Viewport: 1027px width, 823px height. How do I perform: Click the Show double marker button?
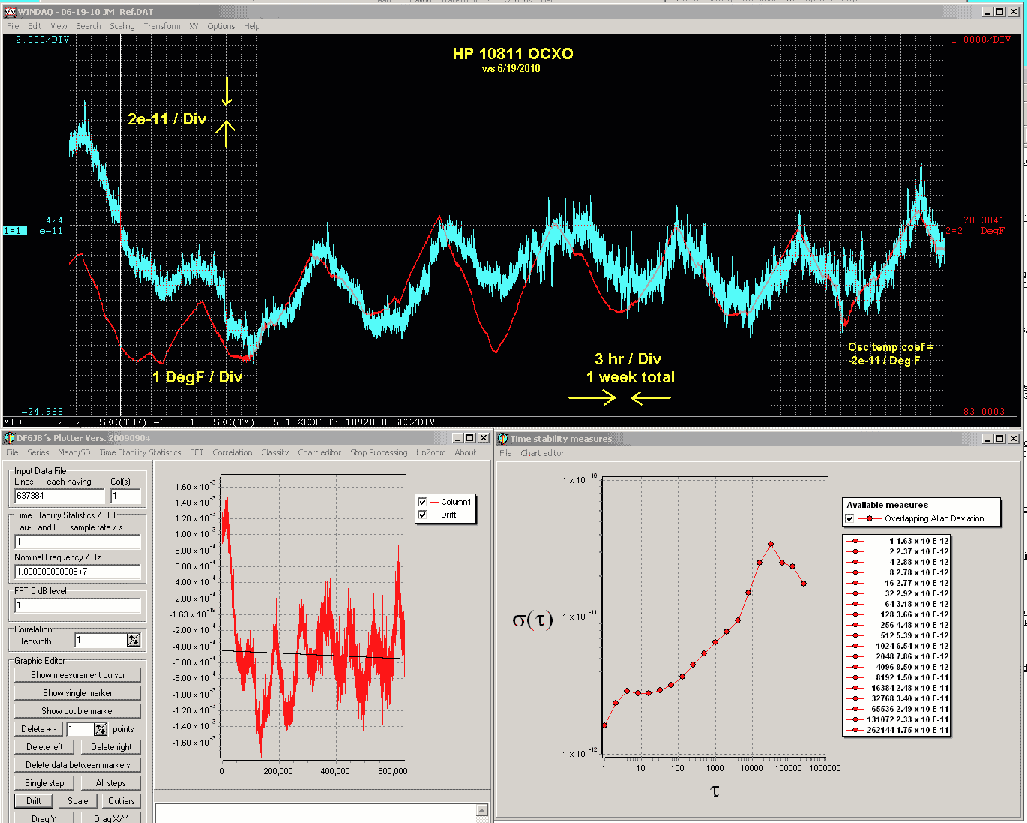[x=77, y=710]
